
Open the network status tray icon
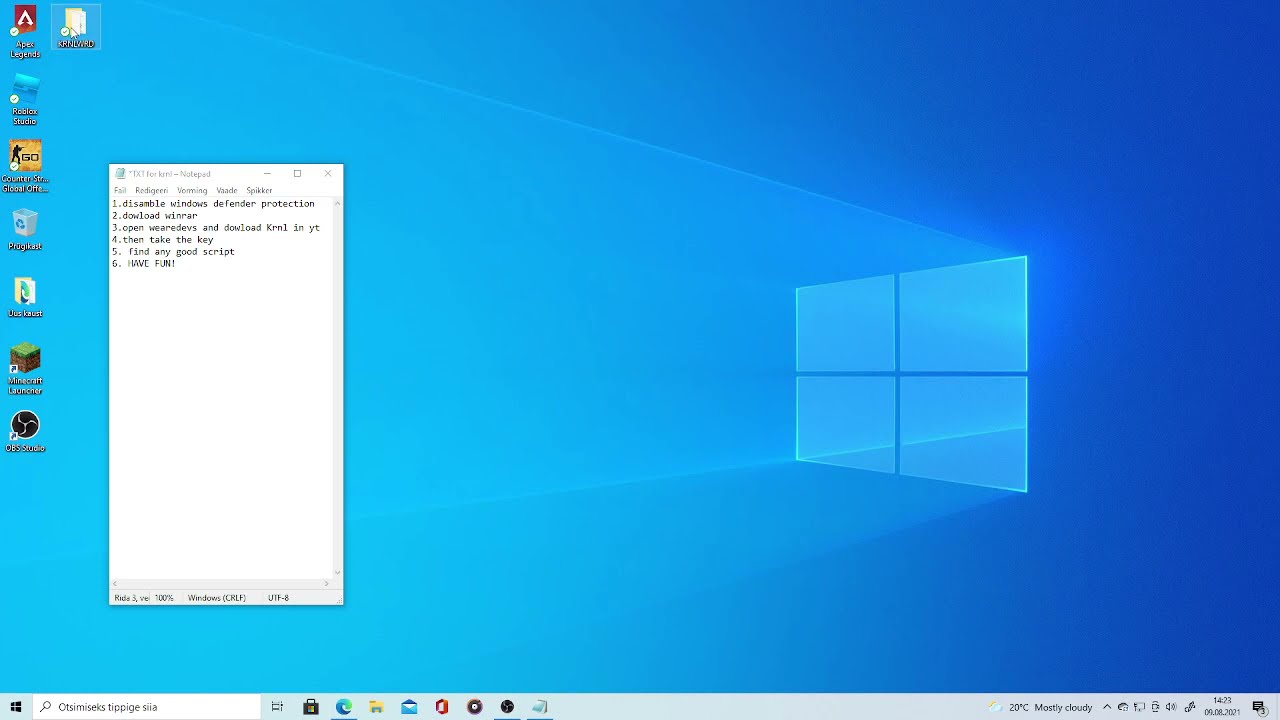point(1139,707)
